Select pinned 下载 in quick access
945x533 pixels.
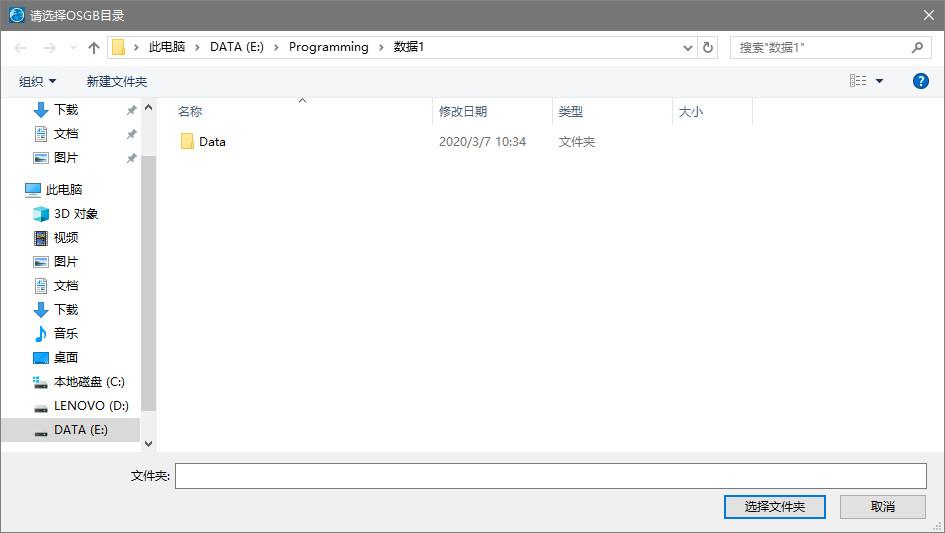(66, 110)
